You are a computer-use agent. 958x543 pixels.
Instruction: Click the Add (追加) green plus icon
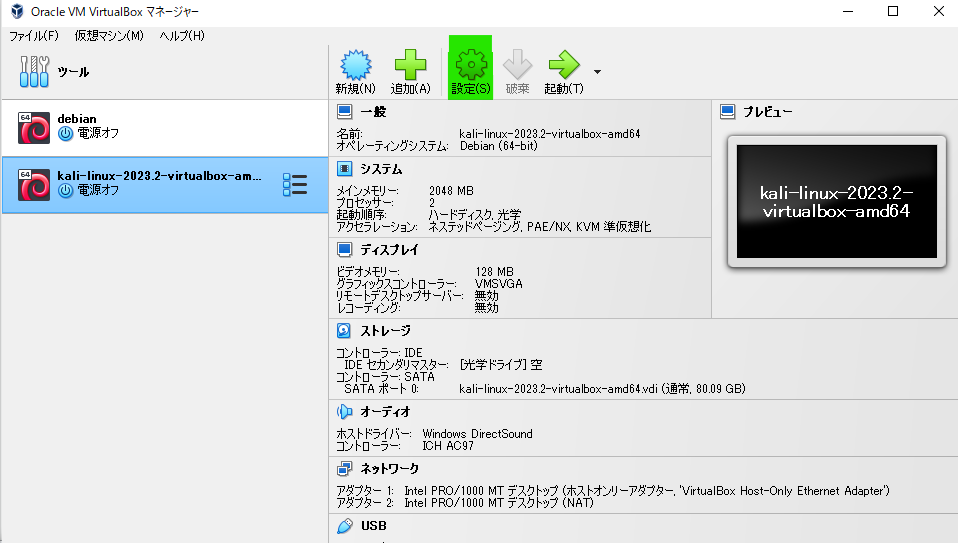410,65
